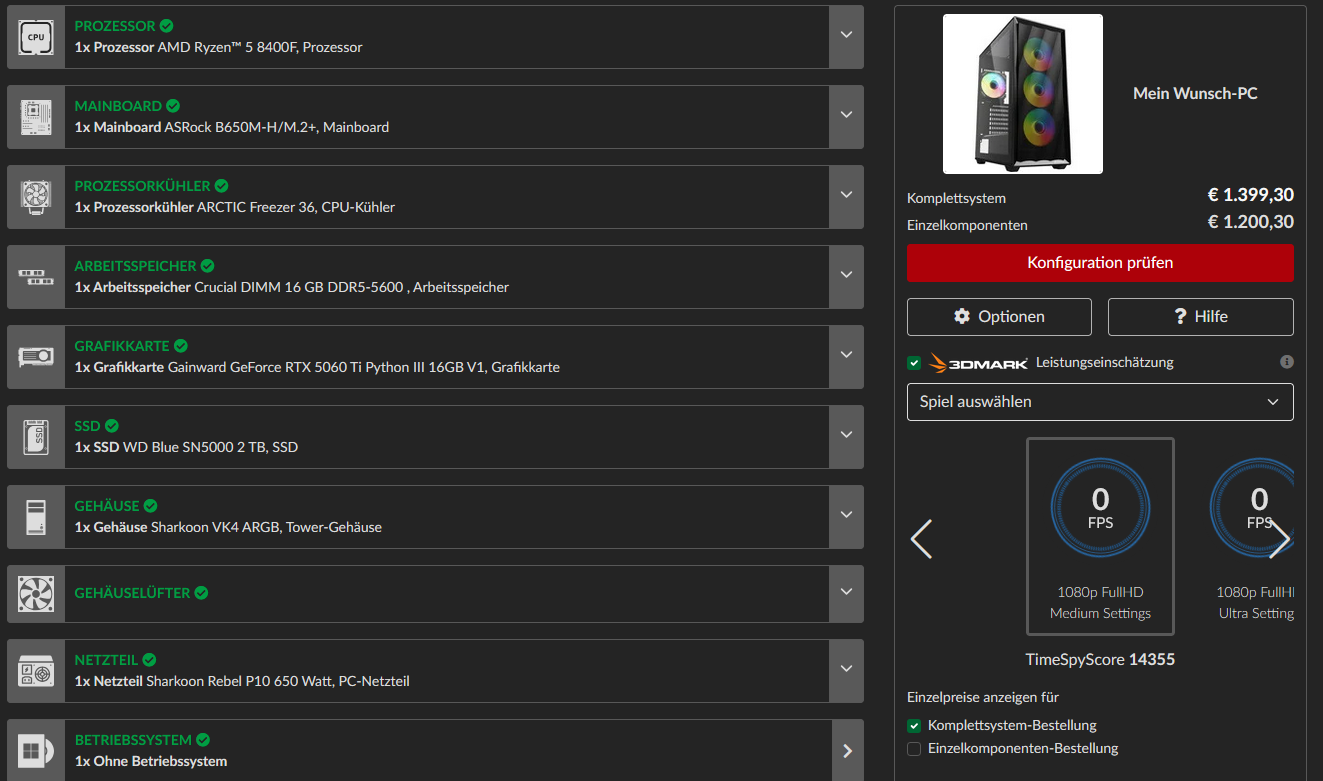Screen dimensions: 1323x781
Task: Click the GEHÄUSELÜFTER heading
Action: click(132, 594)
